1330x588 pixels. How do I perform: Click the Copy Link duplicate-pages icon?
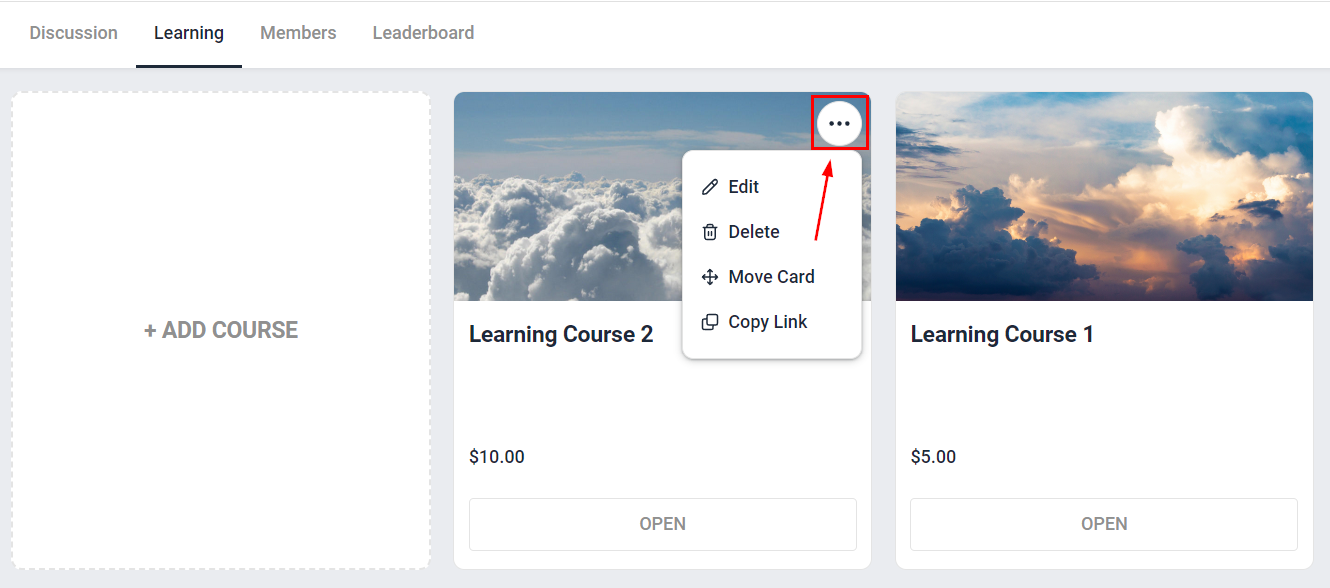pyautogui.click(x=710, y=322)
